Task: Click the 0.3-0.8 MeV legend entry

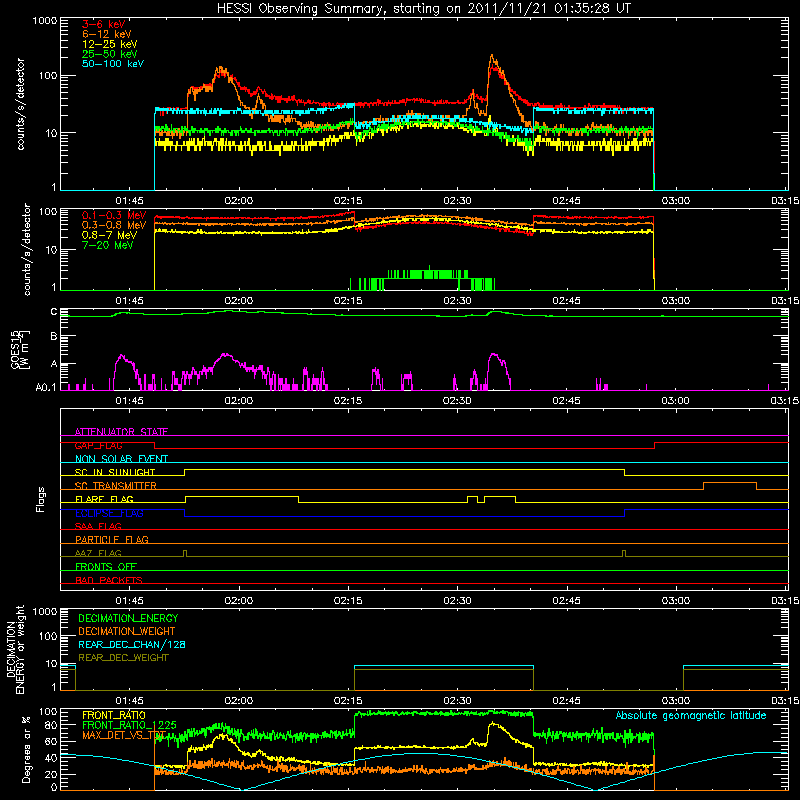Action: point(114,225)
